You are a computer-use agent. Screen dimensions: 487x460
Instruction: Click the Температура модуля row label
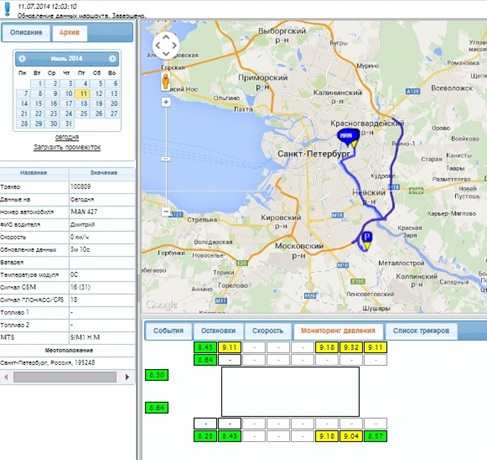[x=29, y=275]
